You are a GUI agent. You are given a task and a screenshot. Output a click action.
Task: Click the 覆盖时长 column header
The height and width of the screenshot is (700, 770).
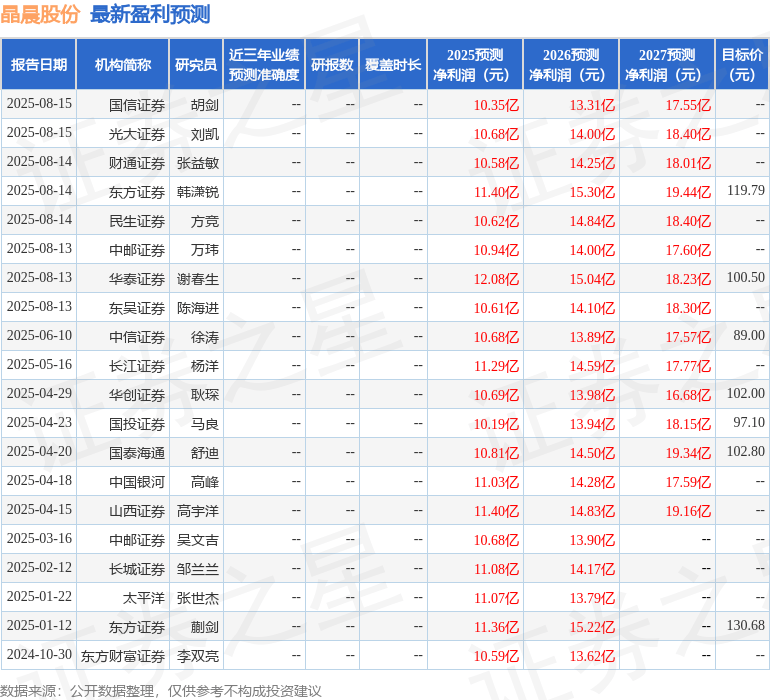click(x=393, y=65)
